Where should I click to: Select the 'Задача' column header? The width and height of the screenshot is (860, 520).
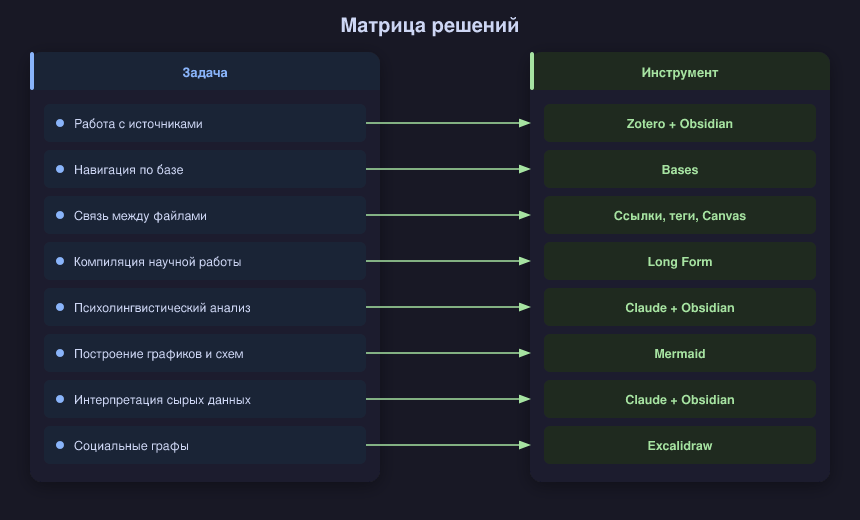205,72
